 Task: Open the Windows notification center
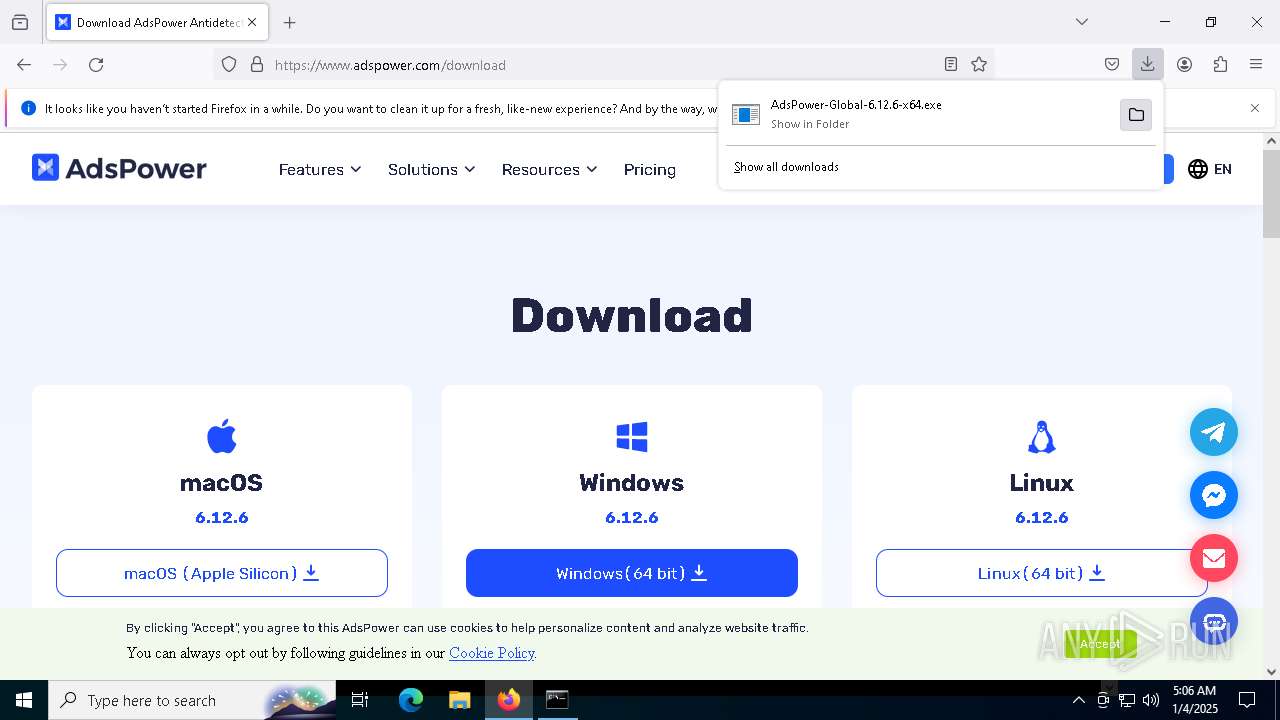(x=1247, y=700)
